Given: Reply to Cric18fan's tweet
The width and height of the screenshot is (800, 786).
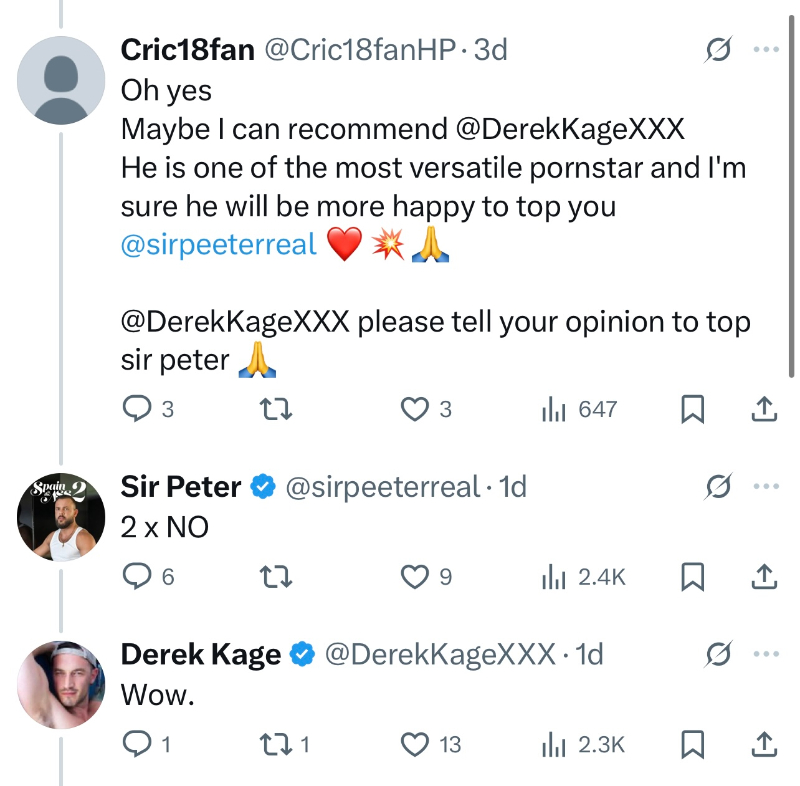Looking at the screenshot, I should [136, 409].
